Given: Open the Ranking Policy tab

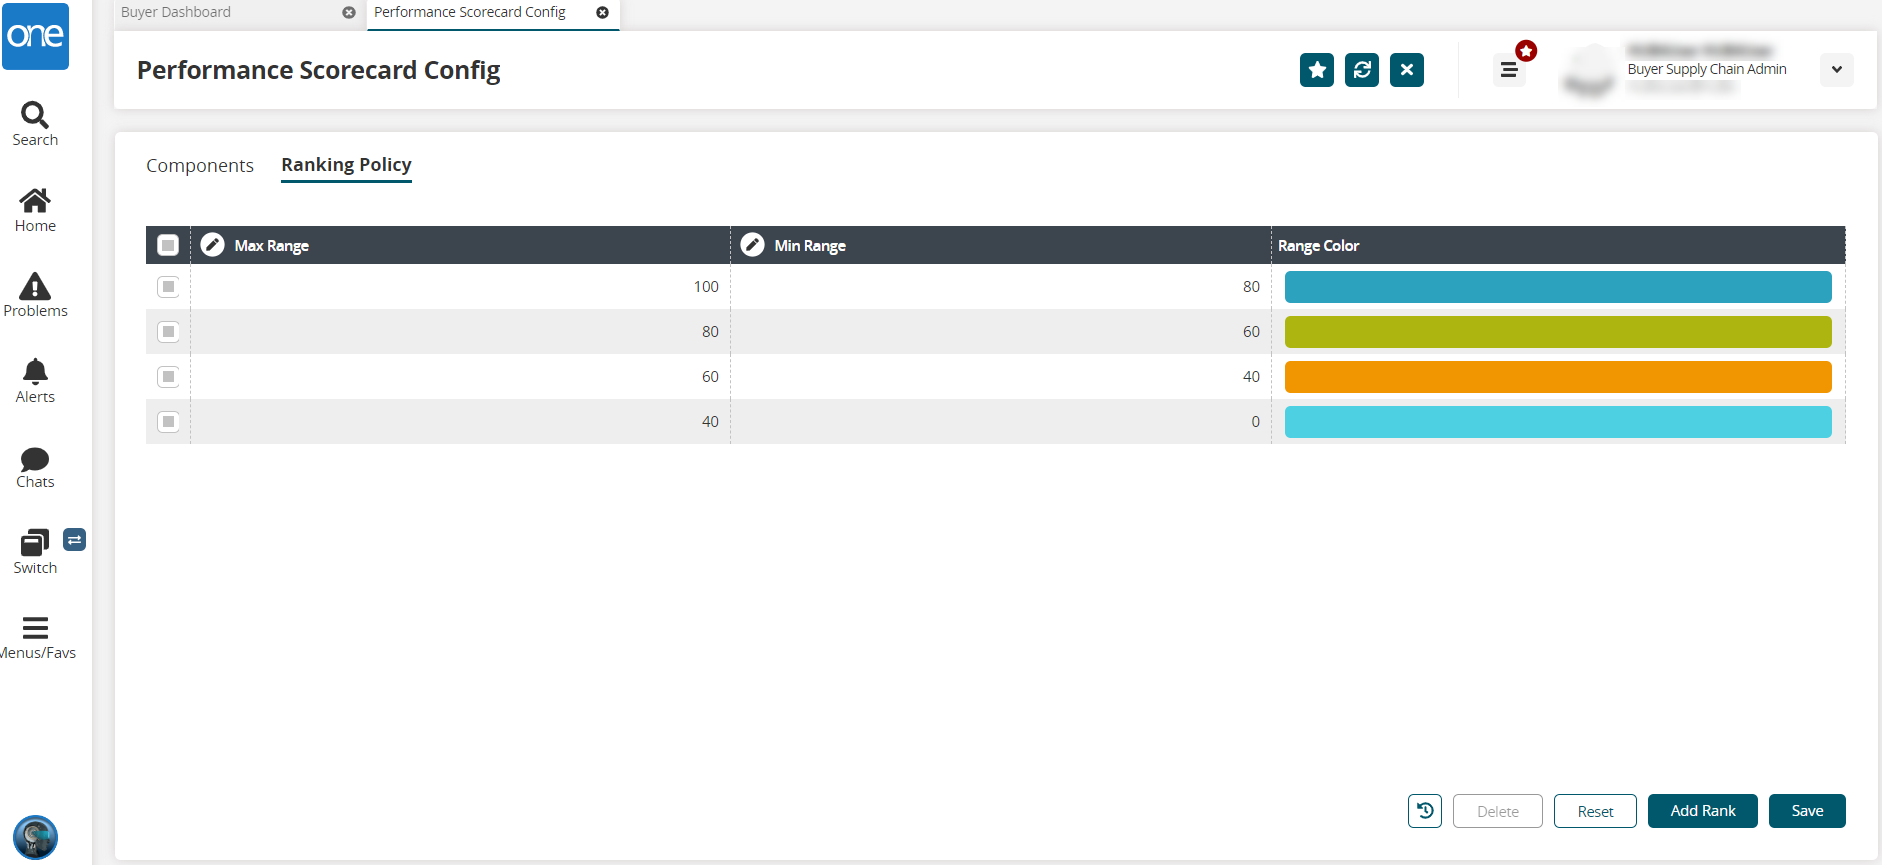Looking at the screenshot, I should [x=346, y=165].
